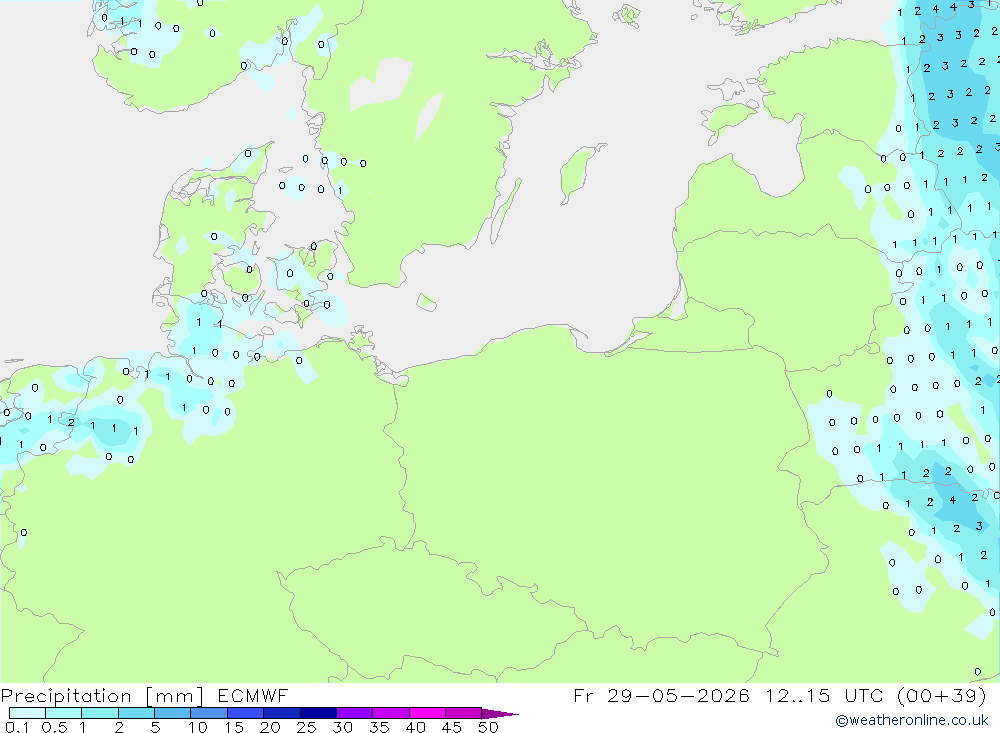The height and width of the screenshot is (733, 1000).
Task: Click the legend scale label '20'
Action: [270, 727]
